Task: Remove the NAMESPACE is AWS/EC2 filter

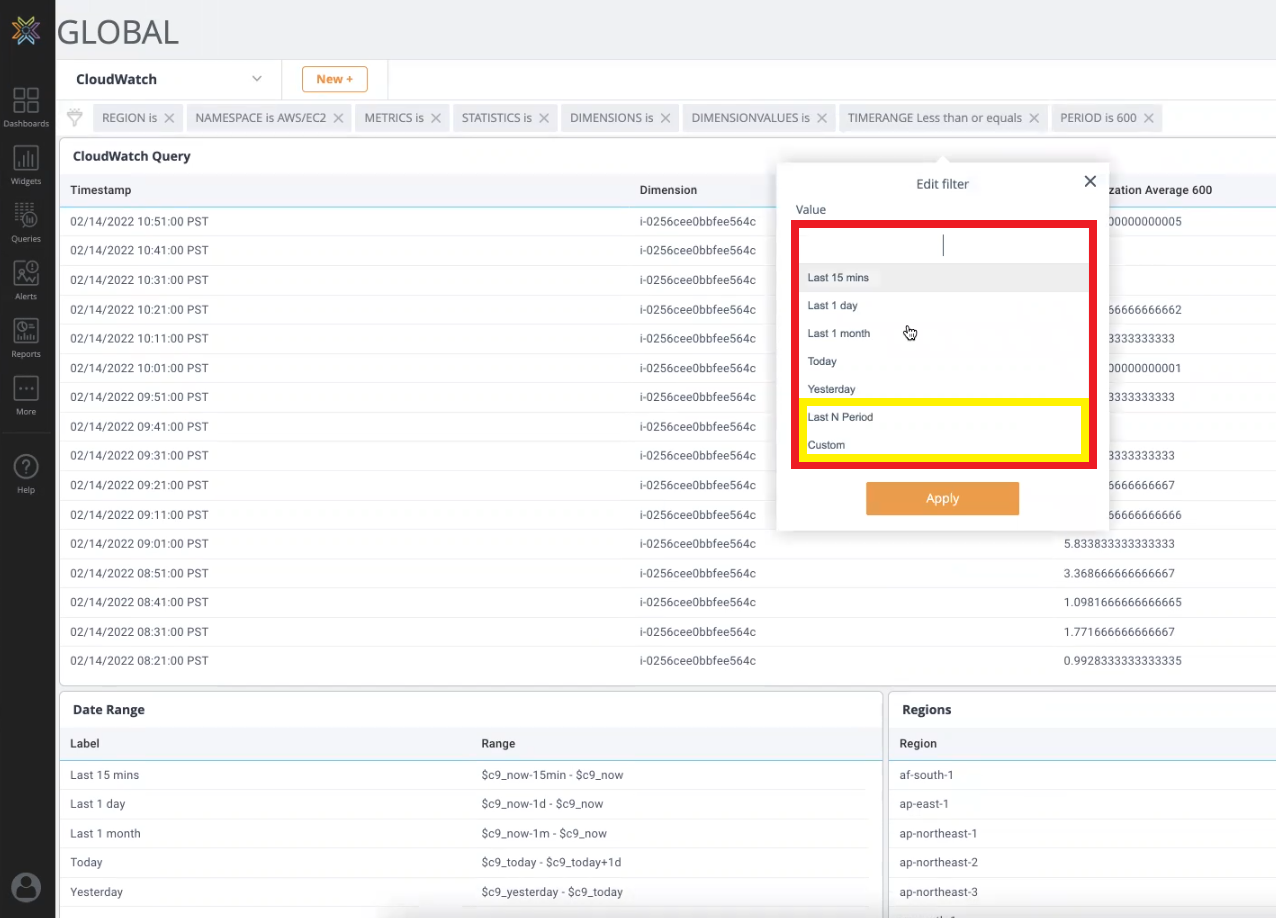Action: [x=338, y=118]
